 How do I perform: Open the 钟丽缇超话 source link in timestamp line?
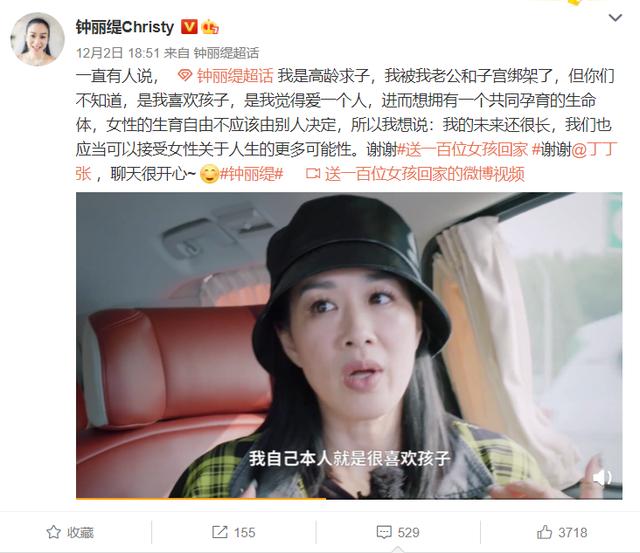(226, 53)
